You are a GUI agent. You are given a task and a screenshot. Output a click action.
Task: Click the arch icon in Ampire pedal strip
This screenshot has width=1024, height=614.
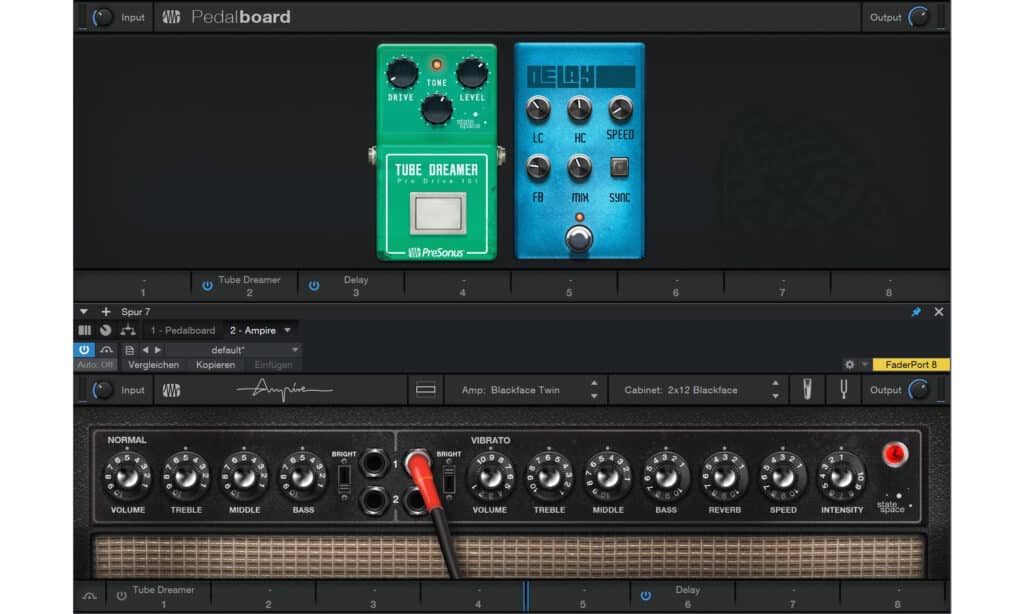[x=89, y=596]
